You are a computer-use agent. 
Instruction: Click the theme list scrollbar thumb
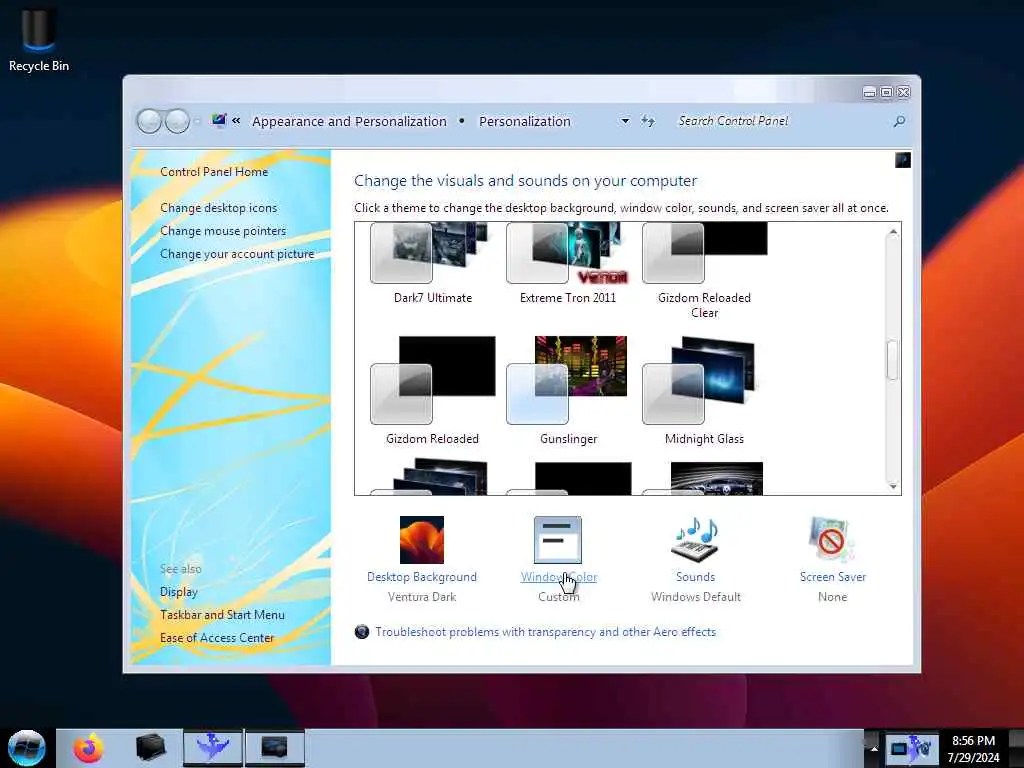[x=893, y=360]
